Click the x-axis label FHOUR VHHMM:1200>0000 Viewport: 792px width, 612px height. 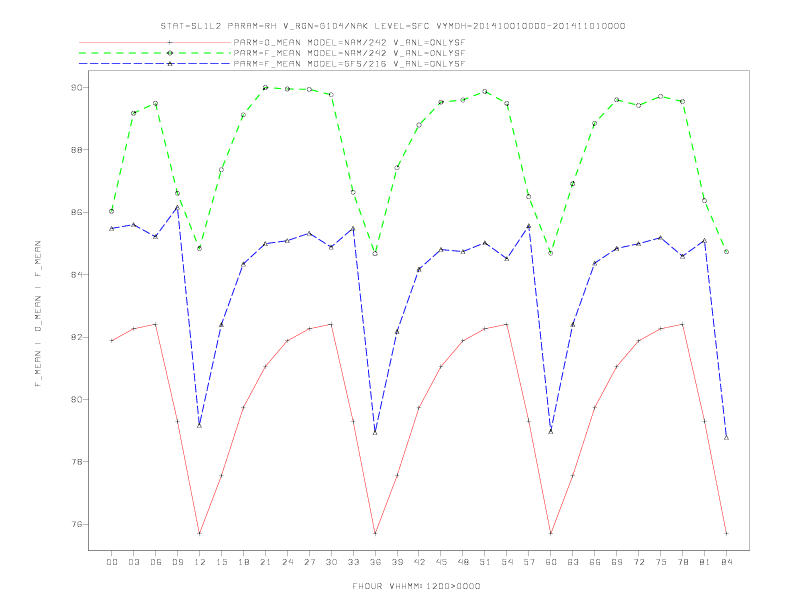tap(416, 586)
